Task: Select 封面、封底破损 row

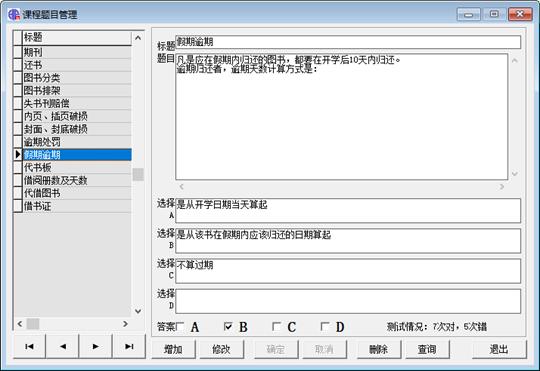Action: click(77, 129)
